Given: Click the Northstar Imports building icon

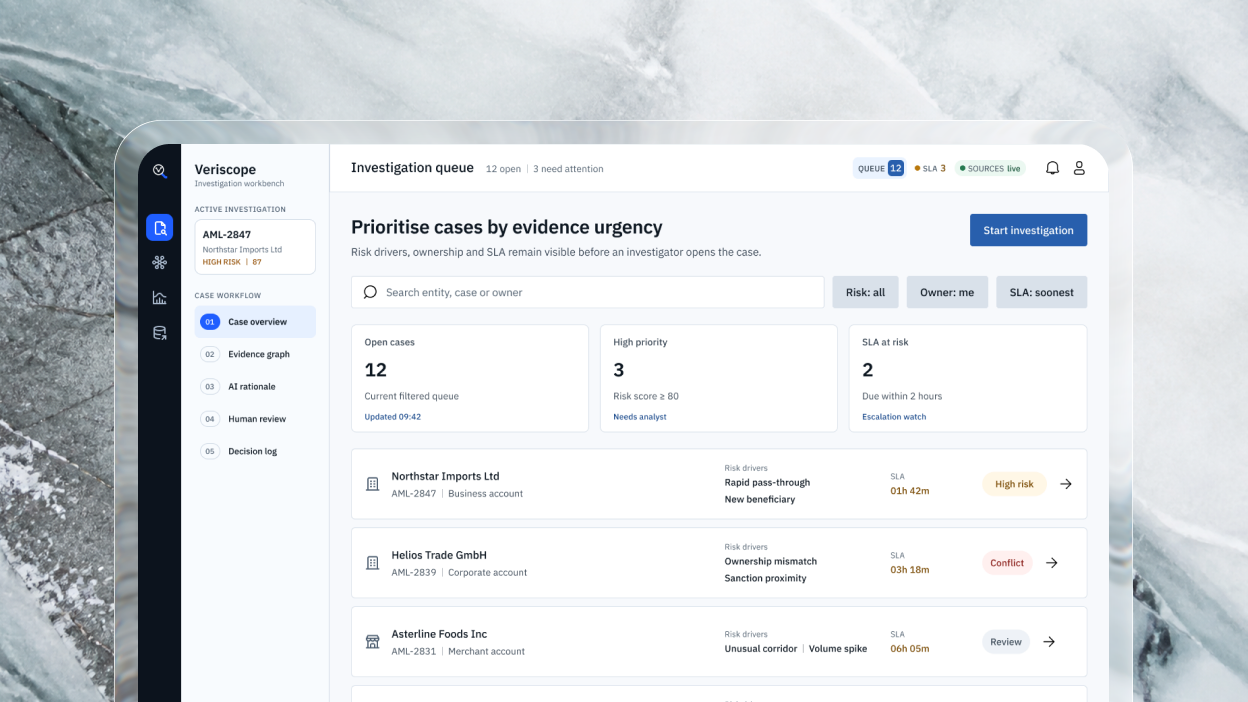Looking at the screenshot, I should point(373,484).
